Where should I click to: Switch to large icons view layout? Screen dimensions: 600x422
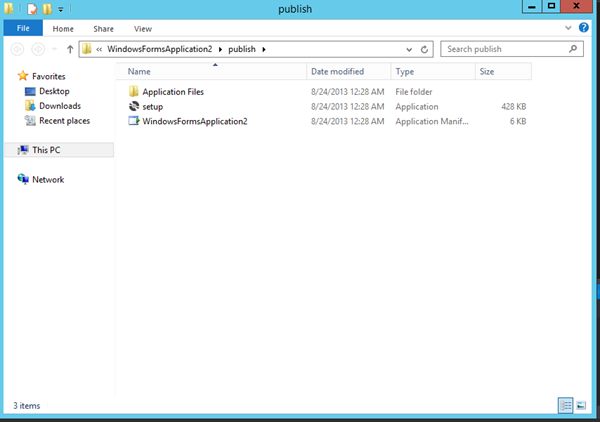pos(582,405)
